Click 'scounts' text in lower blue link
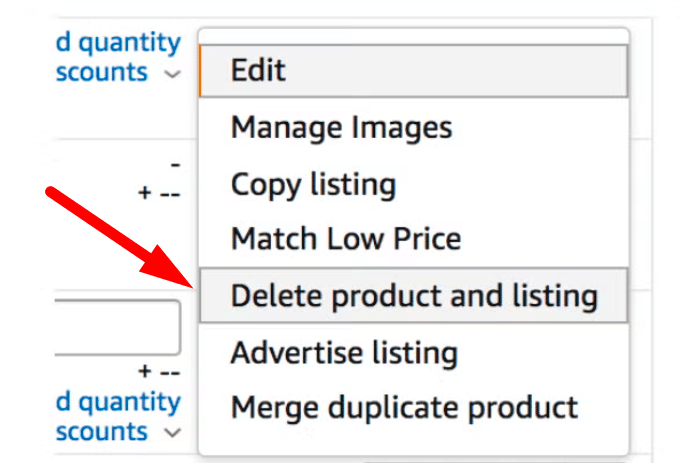Image resolution: width=681 pixels, height=463 pixels. 102,432
